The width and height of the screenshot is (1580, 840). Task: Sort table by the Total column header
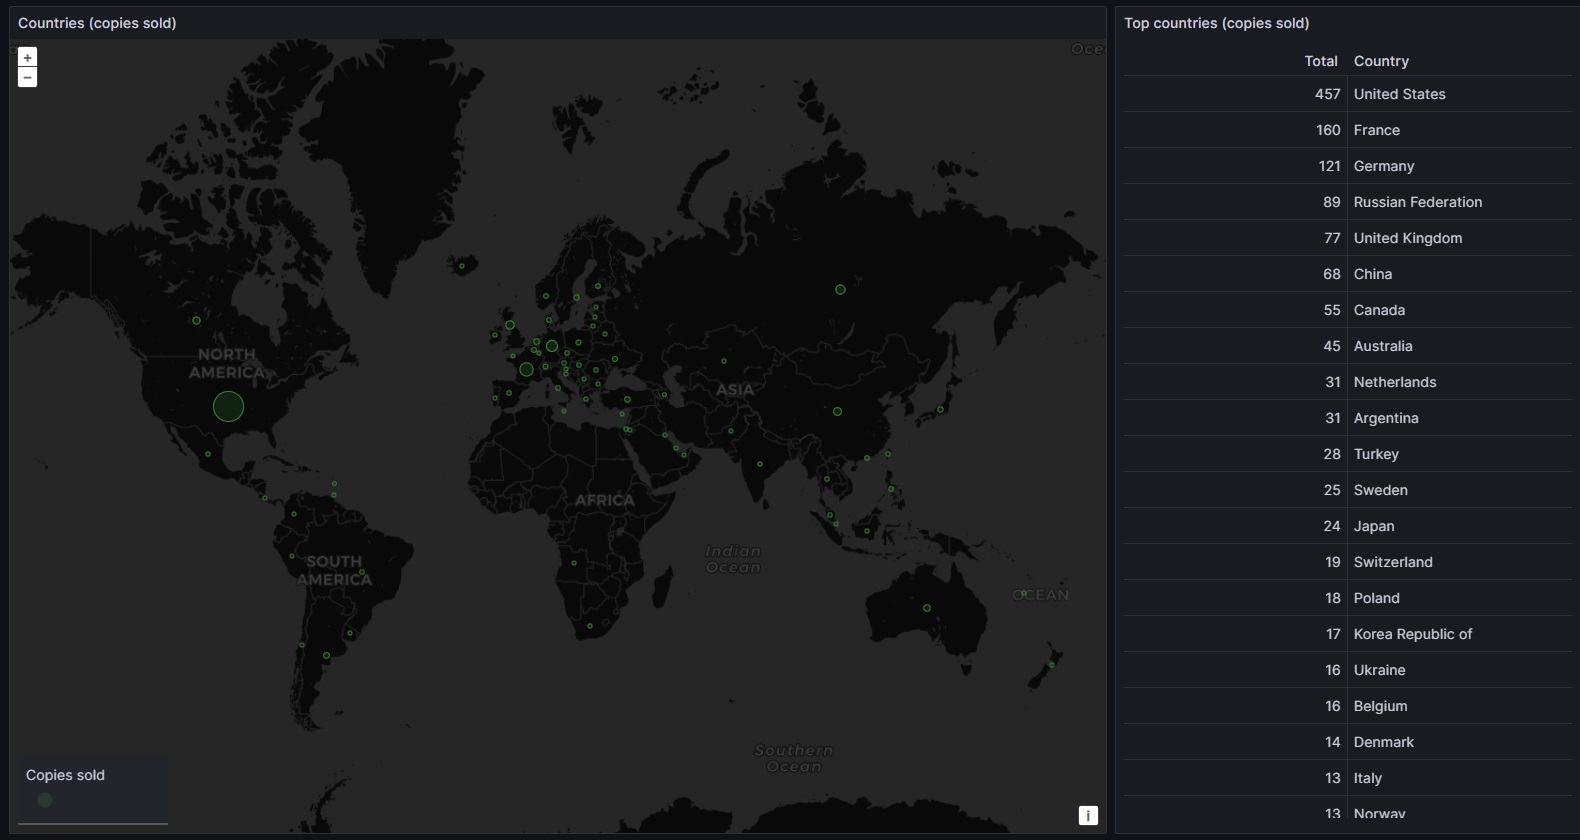[1320, 61]
